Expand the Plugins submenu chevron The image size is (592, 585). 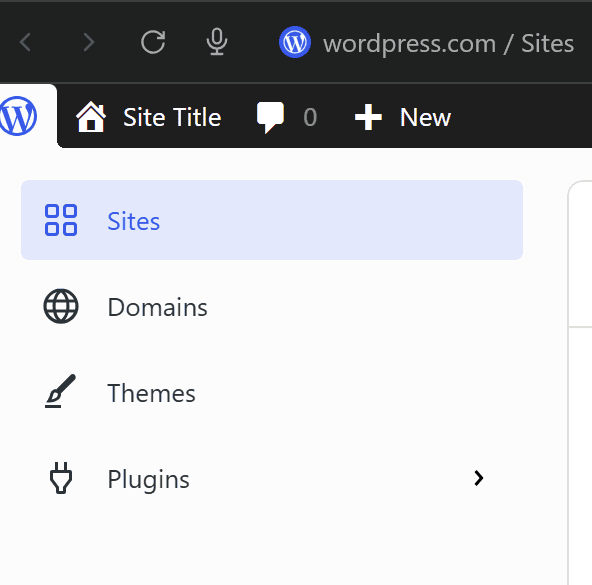pyautogui.click(x=479, y=478)
